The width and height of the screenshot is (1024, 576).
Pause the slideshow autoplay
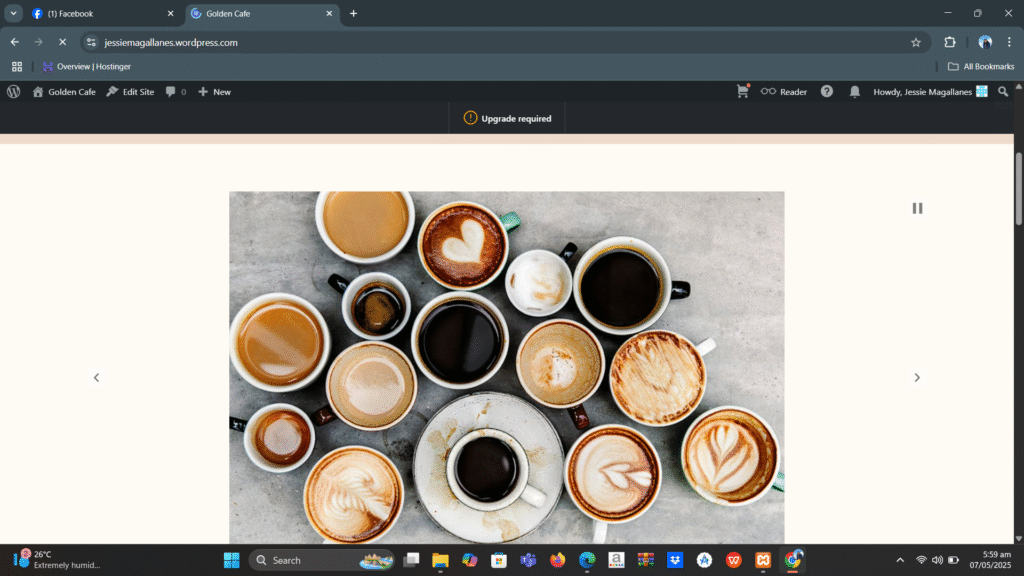click(917, 208)
